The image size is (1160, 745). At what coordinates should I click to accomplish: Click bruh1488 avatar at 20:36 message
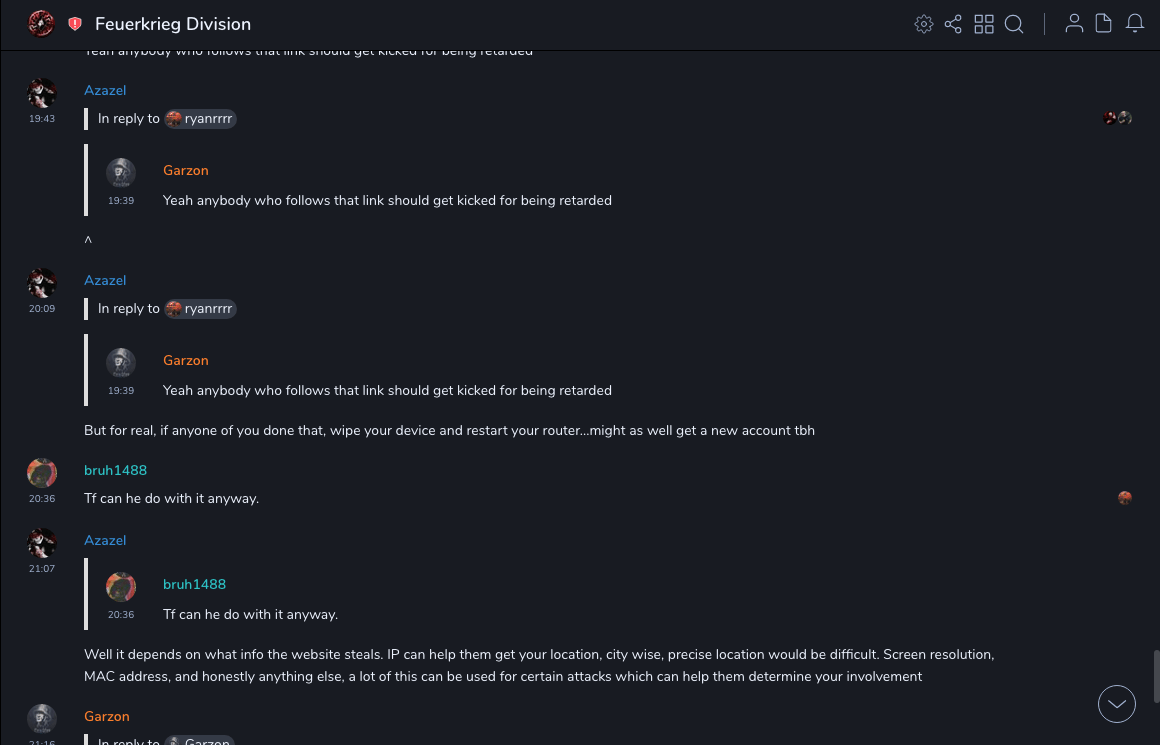(x=42, y=473)
